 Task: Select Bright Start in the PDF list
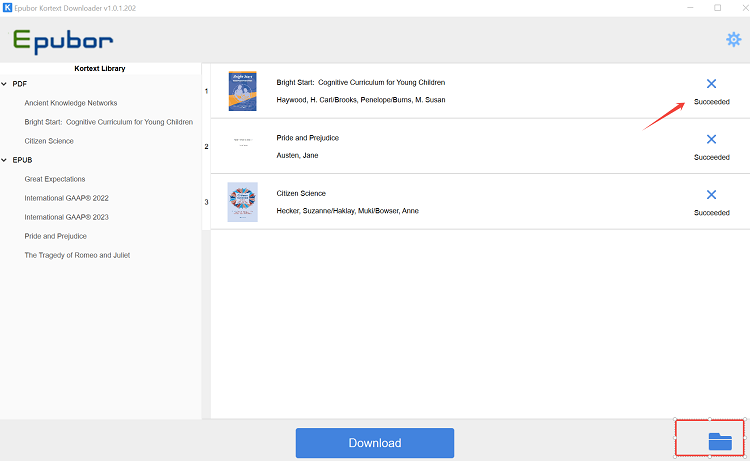coord(109,122)
